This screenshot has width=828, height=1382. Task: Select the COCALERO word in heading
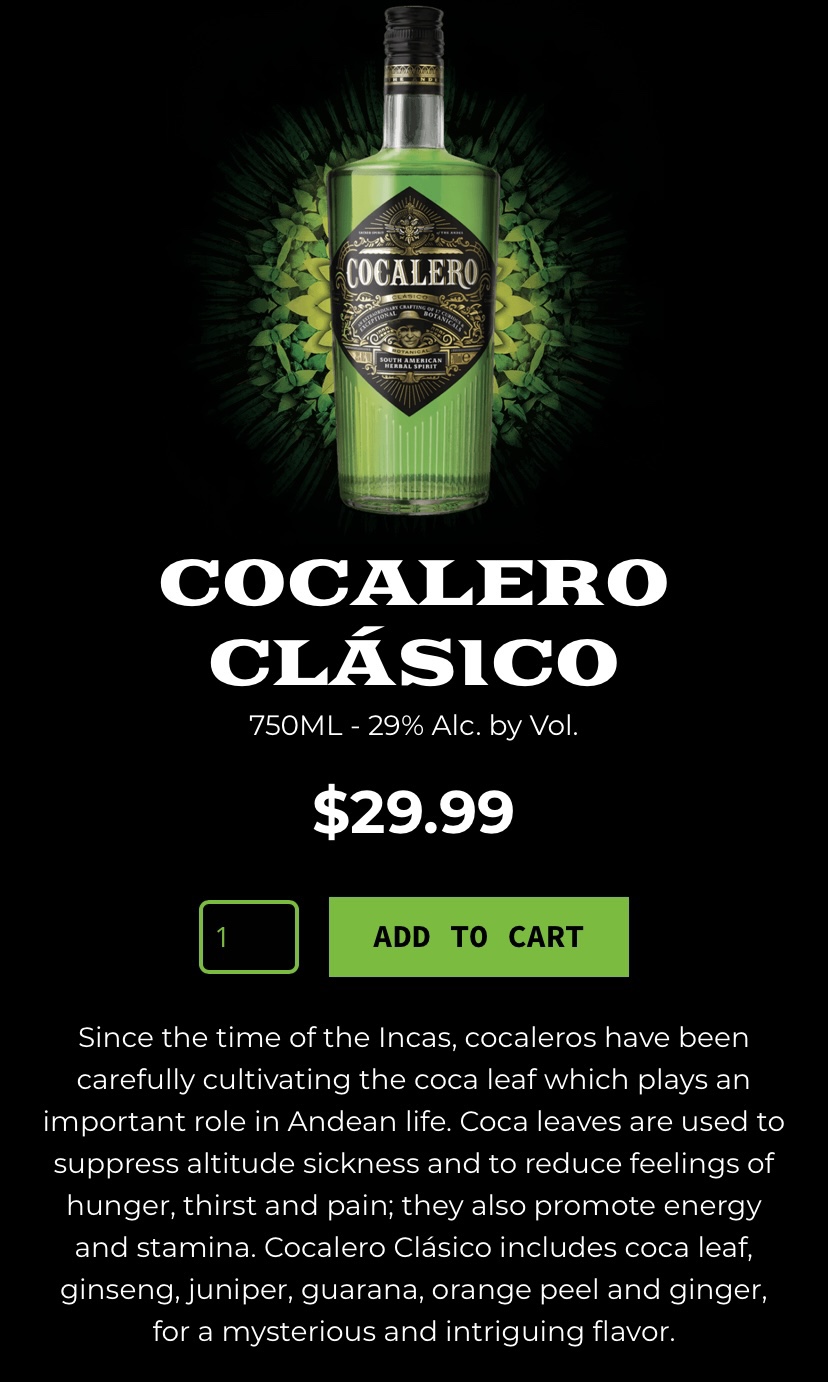click(413, 582)
